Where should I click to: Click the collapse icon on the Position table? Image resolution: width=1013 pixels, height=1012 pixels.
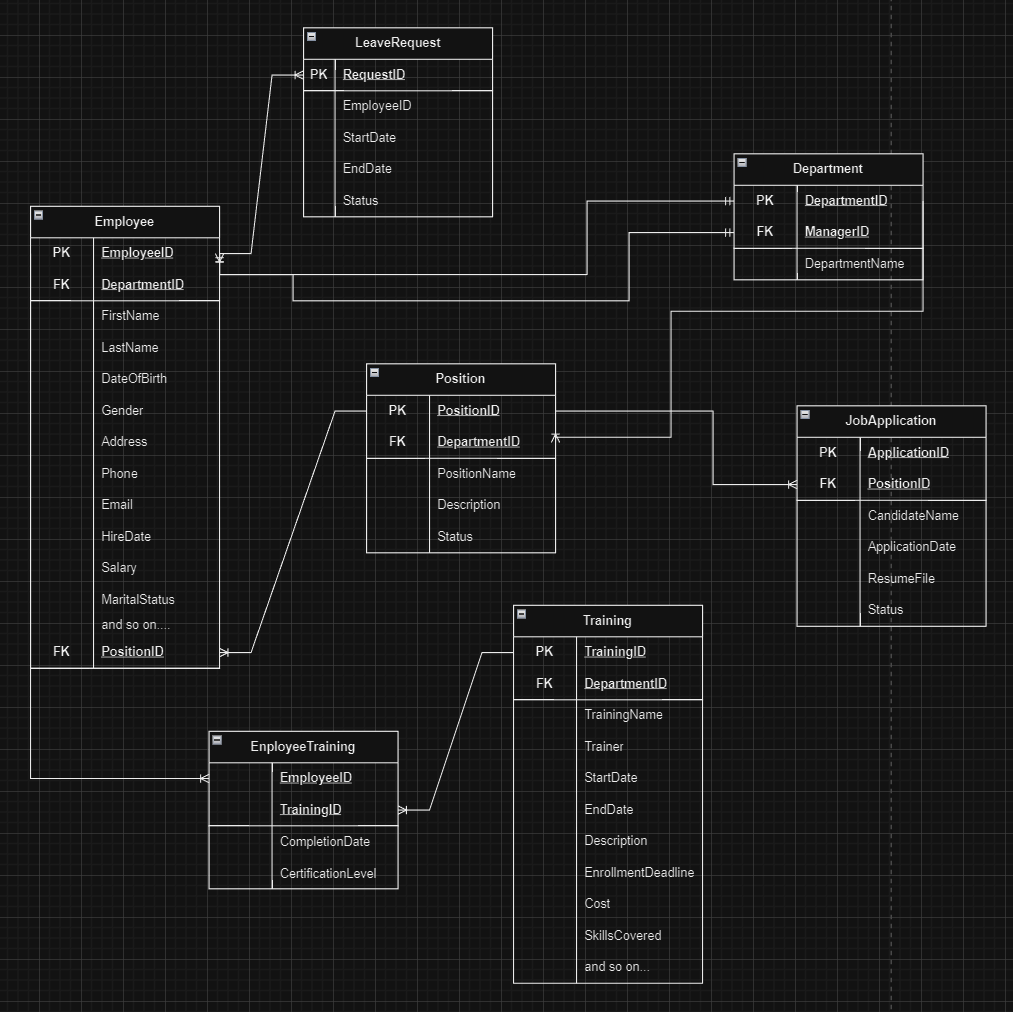click(x=374, y=372)
